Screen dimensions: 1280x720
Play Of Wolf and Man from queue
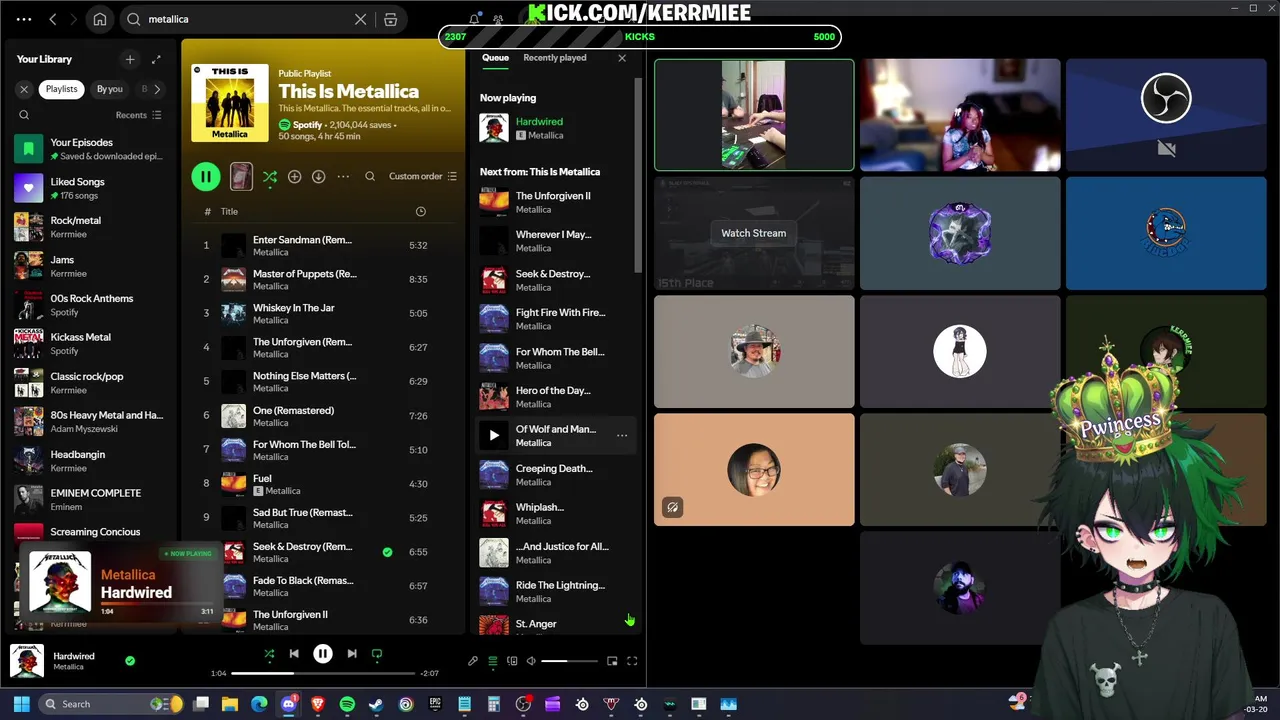494,435
